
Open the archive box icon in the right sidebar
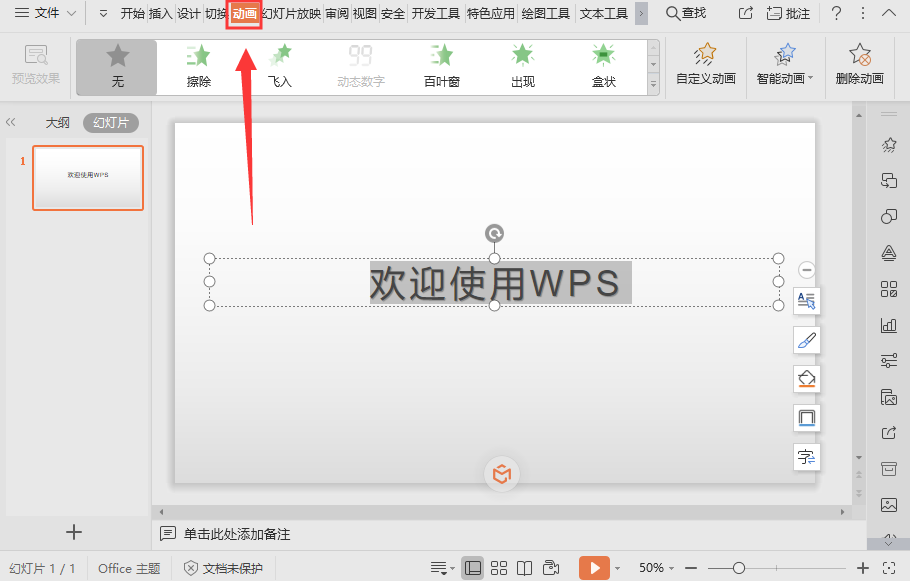(889, 468)
